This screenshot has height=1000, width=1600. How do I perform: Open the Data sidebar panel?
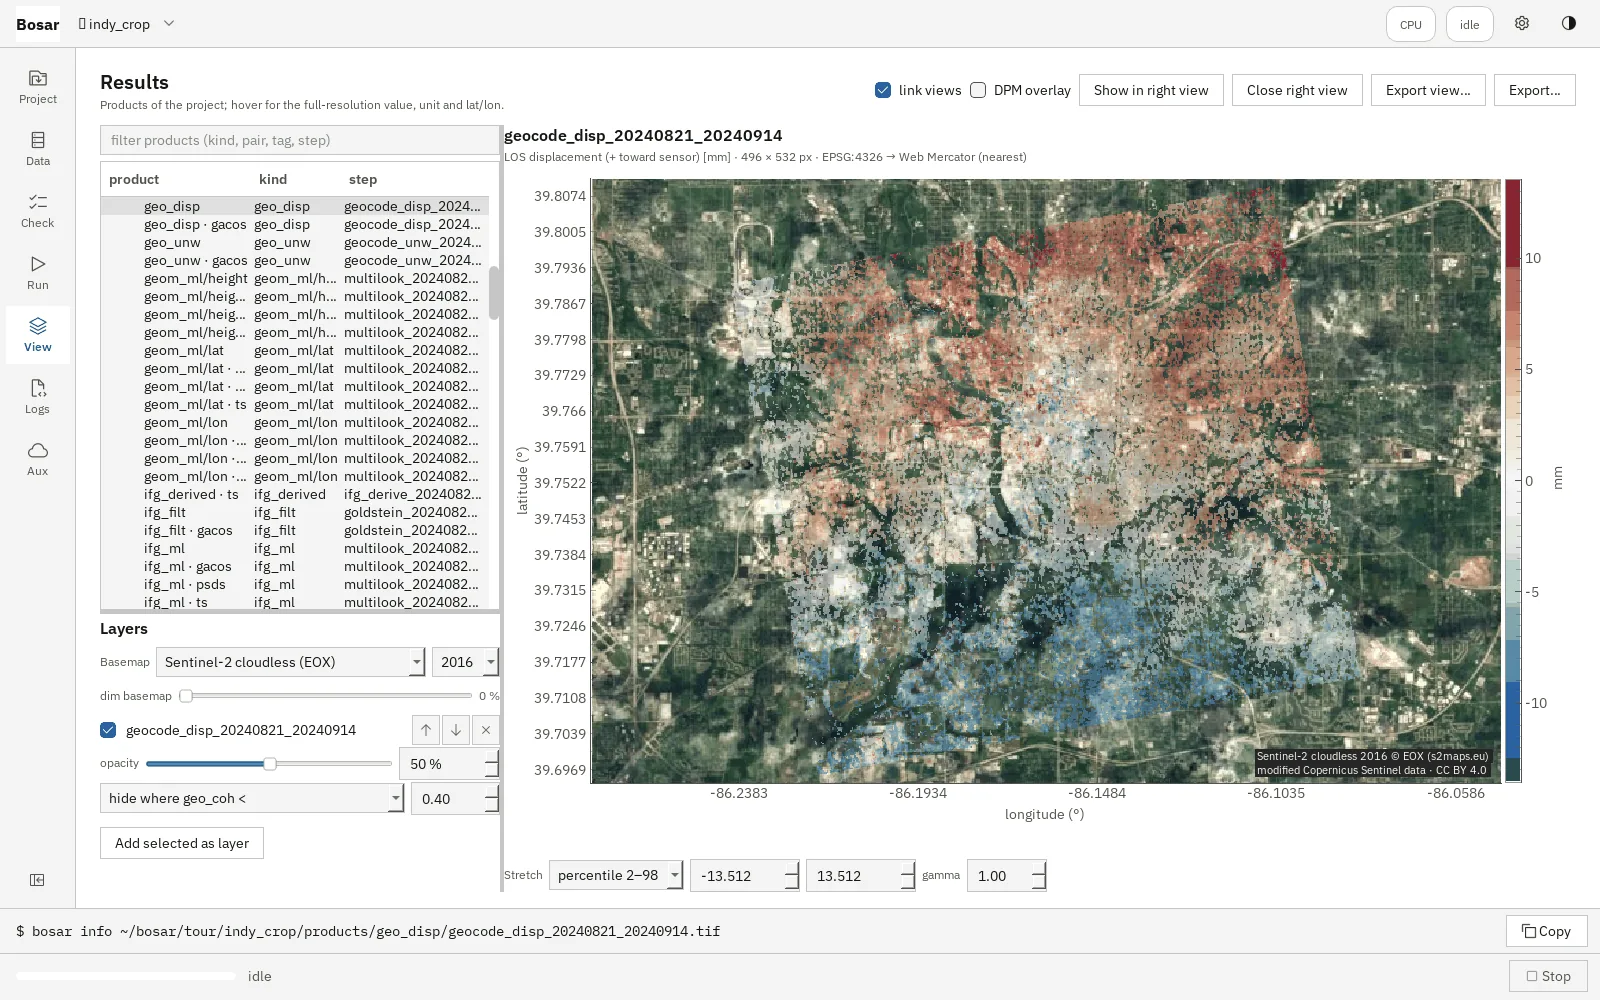[x=38, y=149]
